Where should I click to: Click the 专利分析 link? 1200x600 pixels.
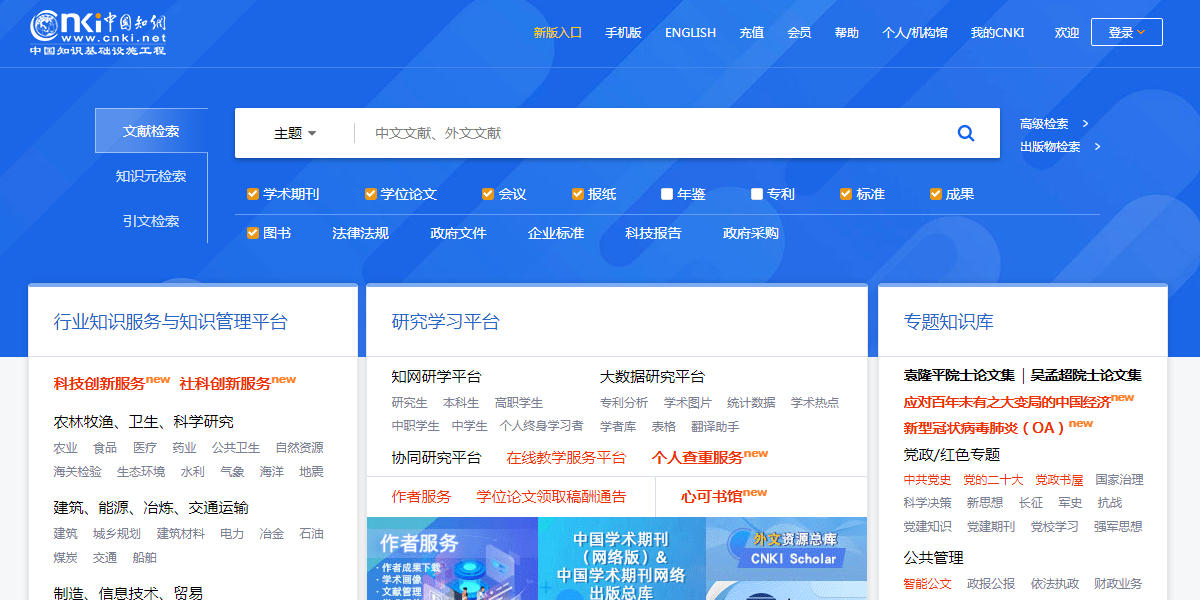[x=624, y=403]
